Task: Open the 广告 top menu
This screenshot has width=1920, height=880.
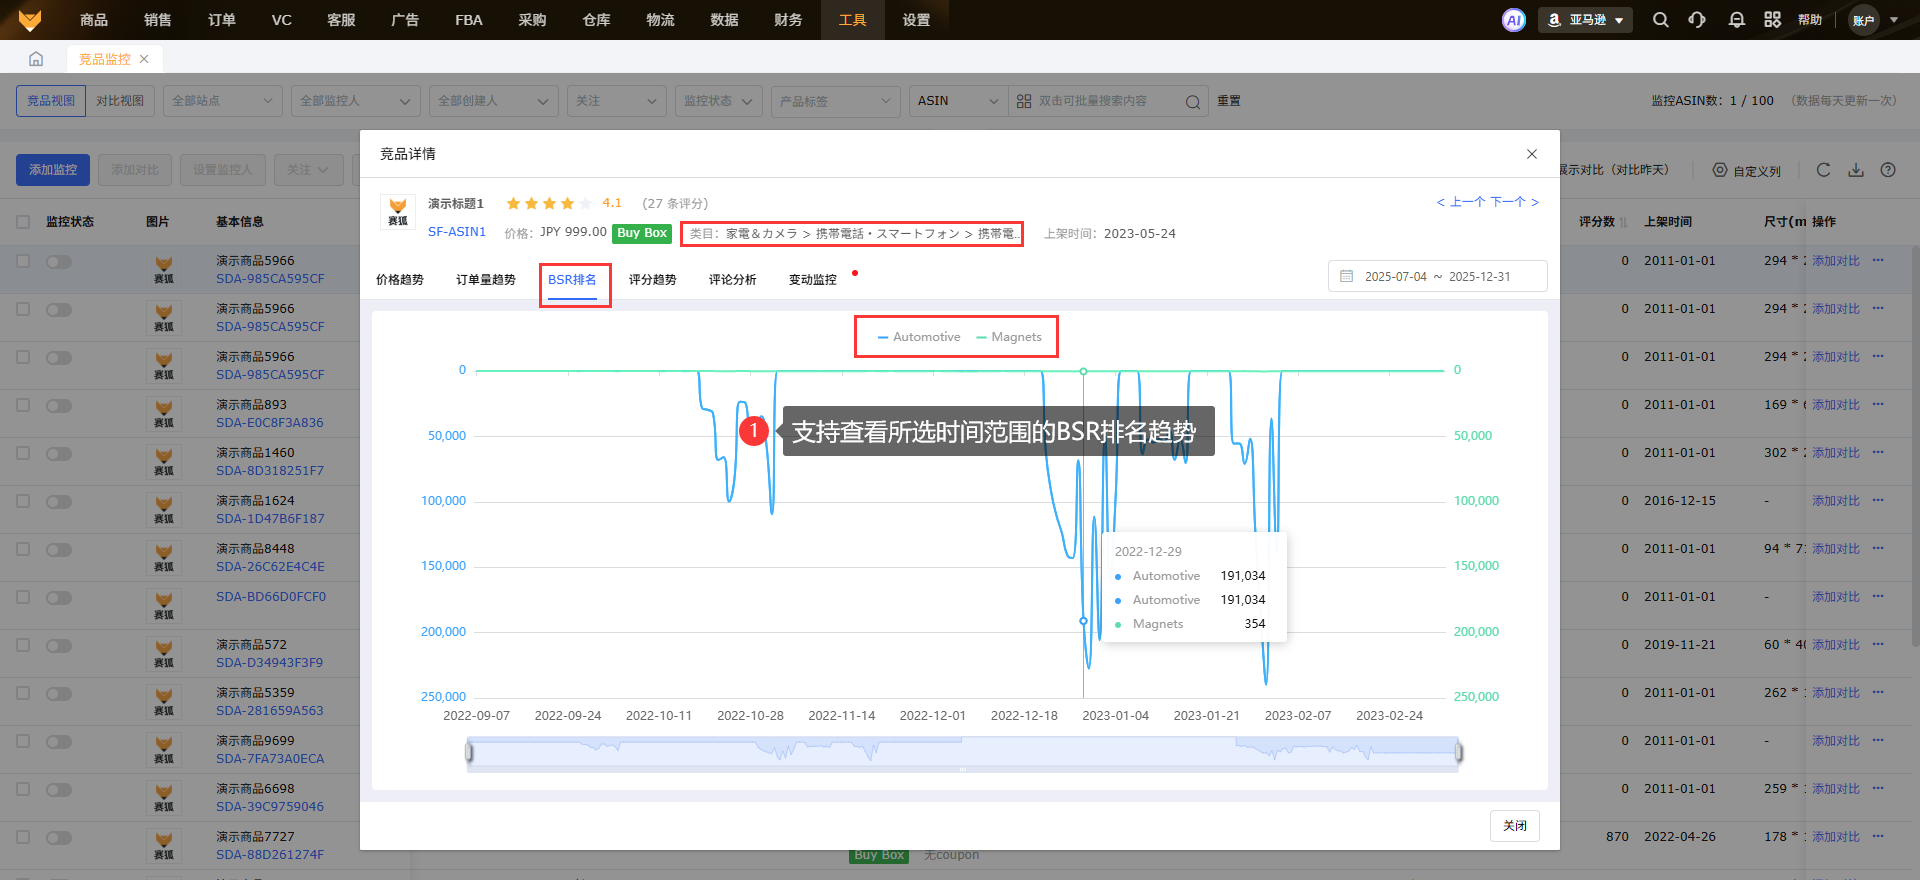Action: pyautogui.click(x=405, y=20)
